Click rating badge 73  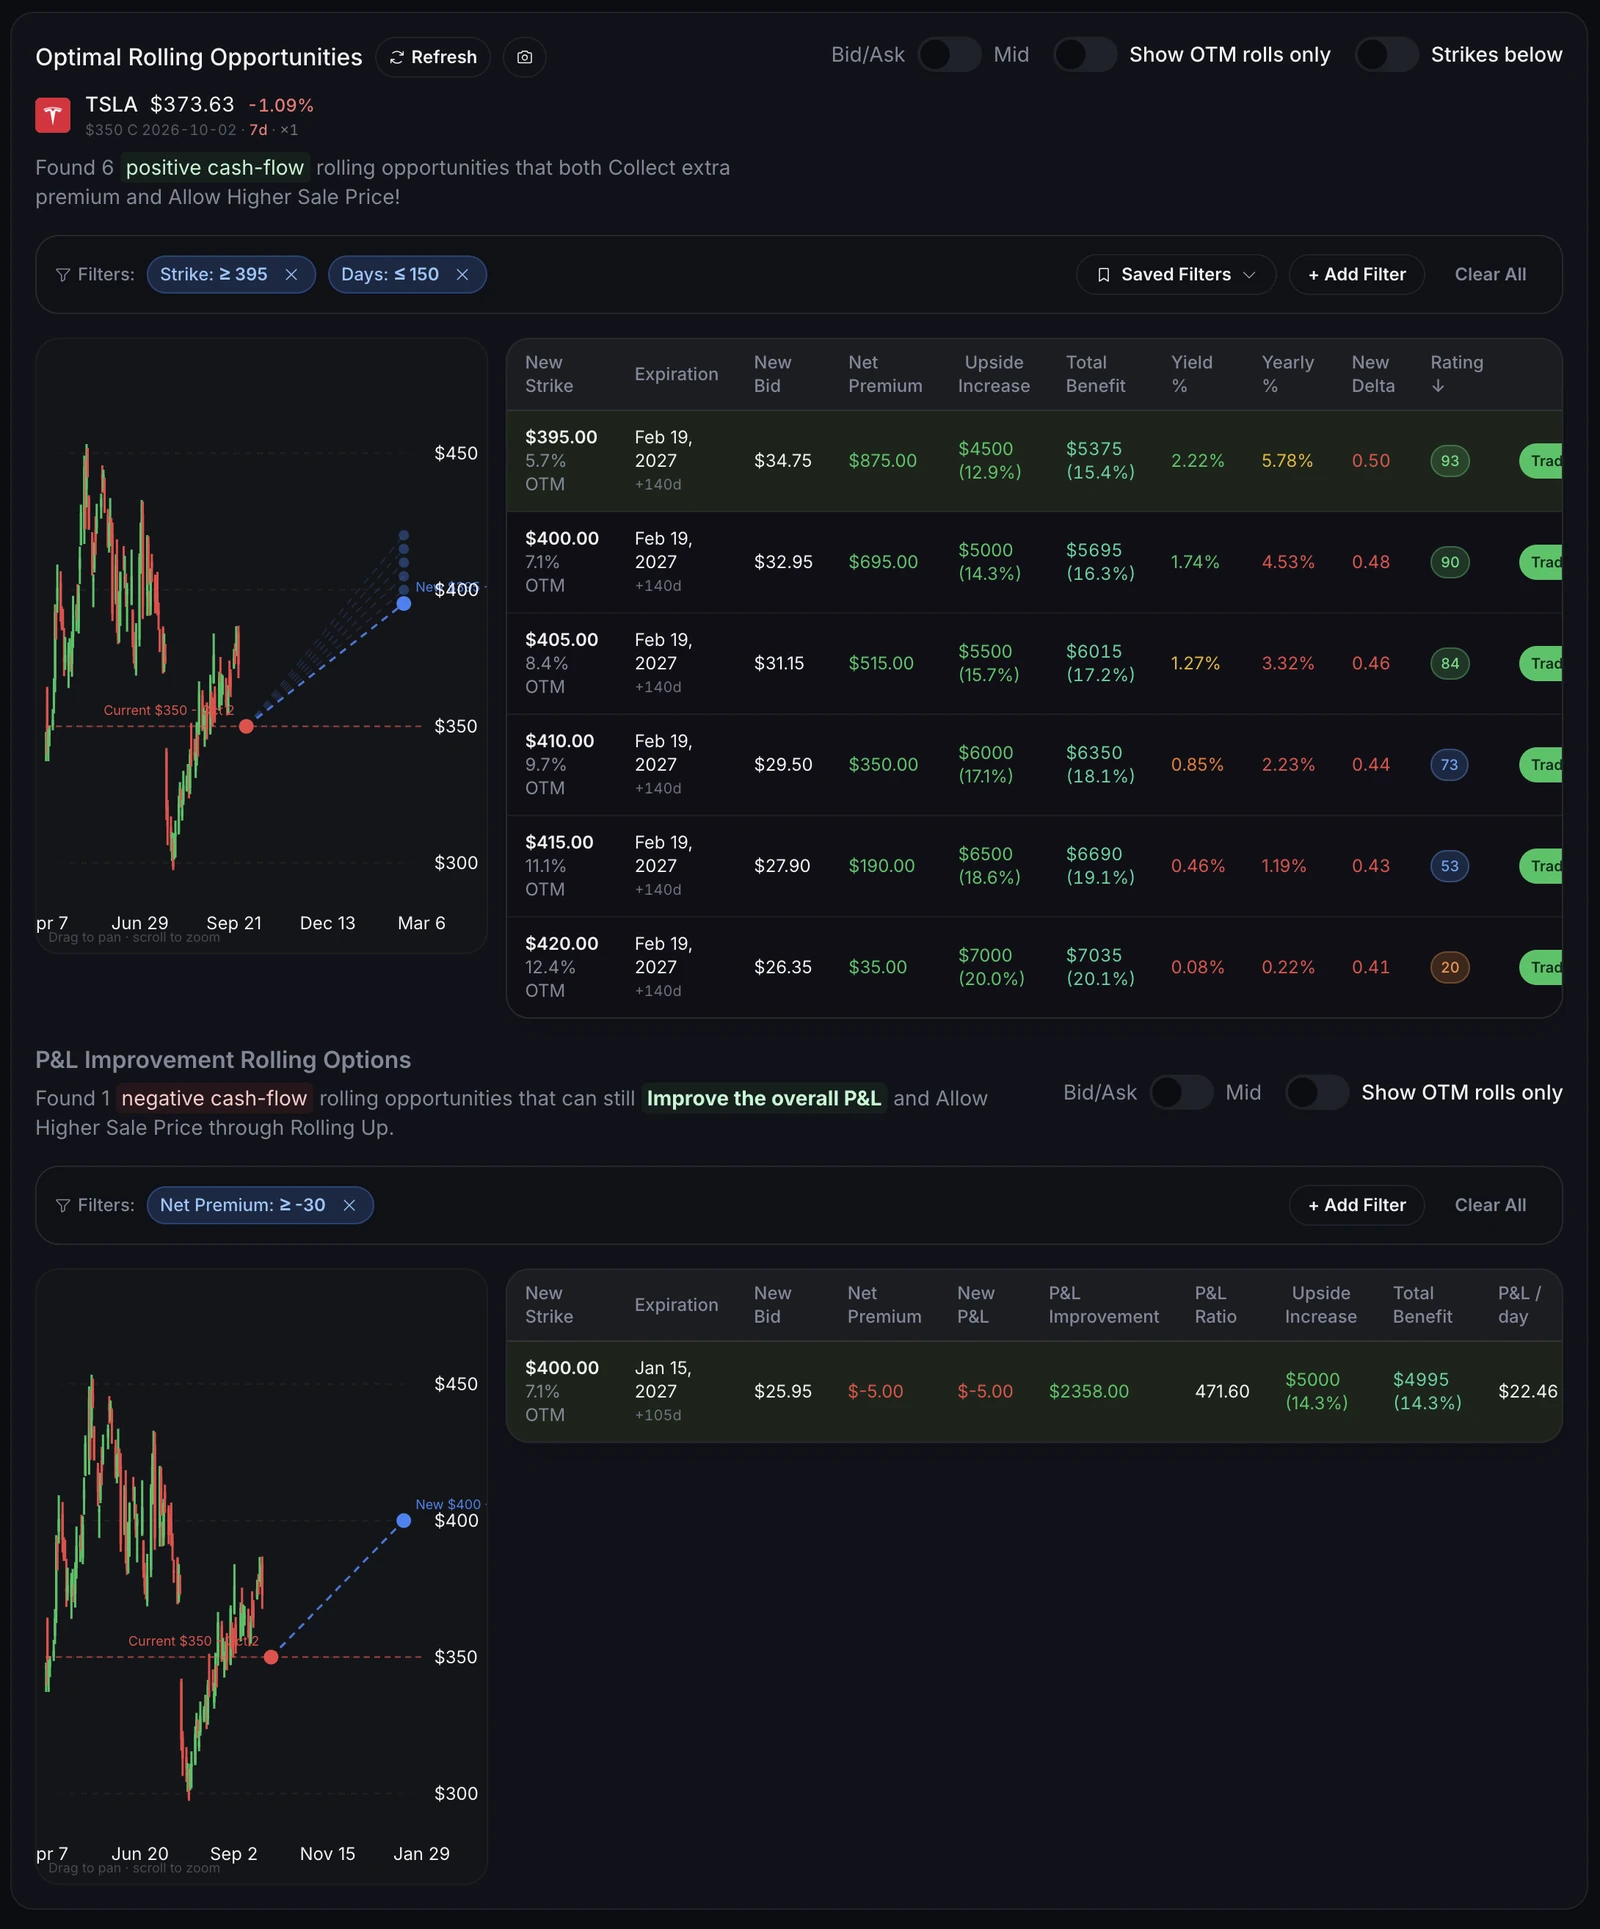1450,765
